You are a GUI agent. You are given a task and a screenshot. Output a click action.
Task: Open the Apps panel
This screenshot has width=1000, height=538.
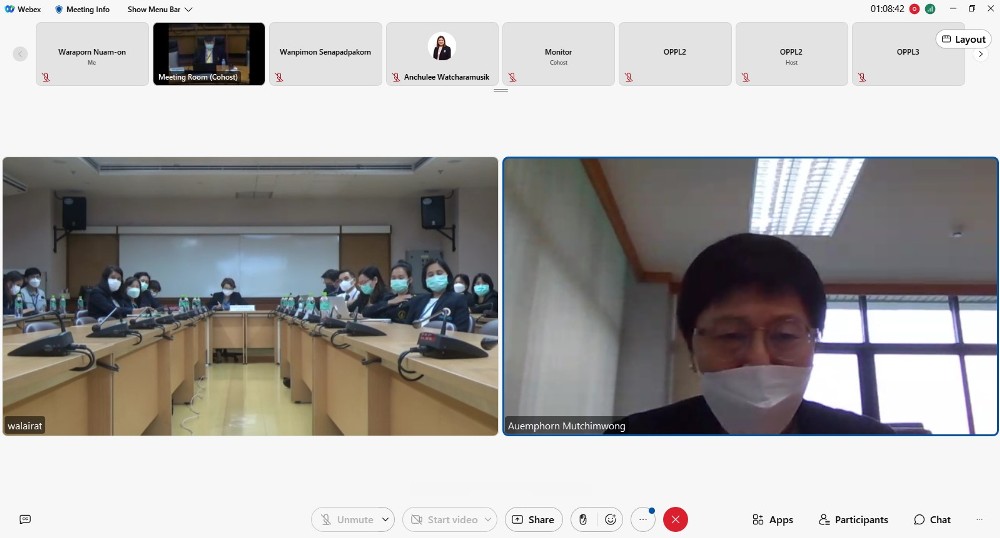[772, 520]
